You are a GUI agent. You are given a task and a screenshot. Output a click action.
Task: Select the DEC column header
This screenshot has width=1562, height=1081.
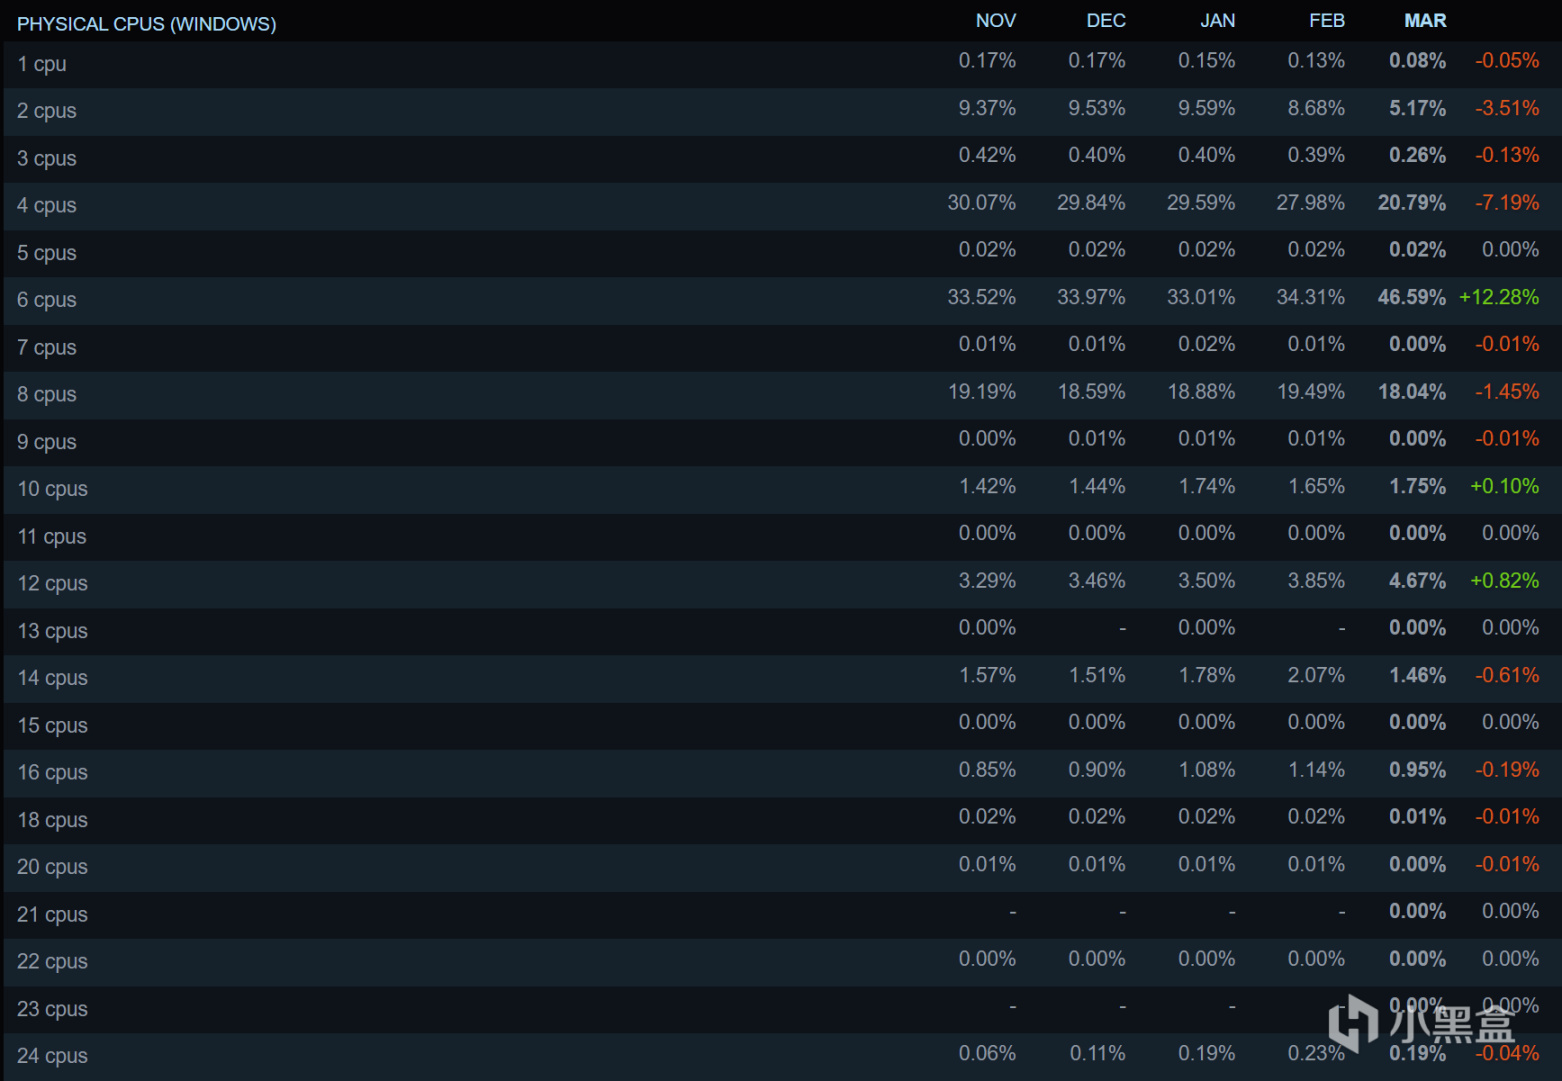point(1105,21)
